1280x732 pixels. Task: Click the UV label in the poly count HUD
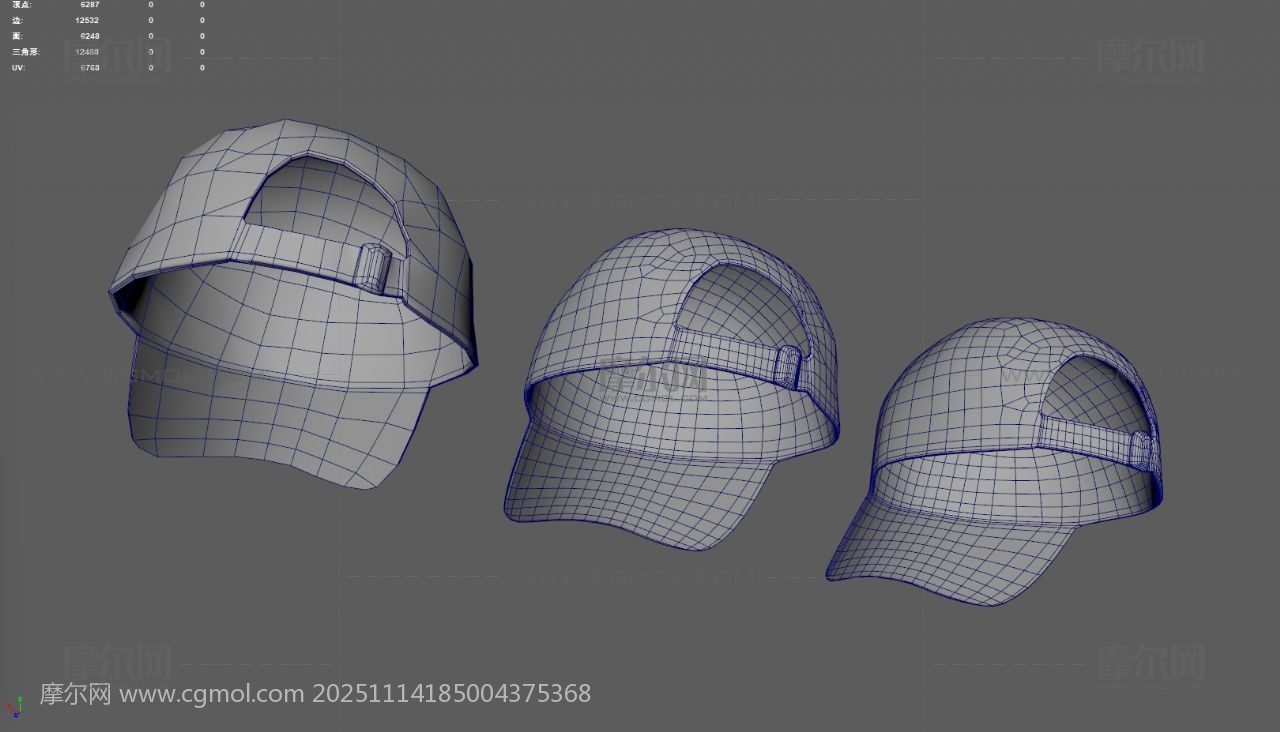(19, 68)
